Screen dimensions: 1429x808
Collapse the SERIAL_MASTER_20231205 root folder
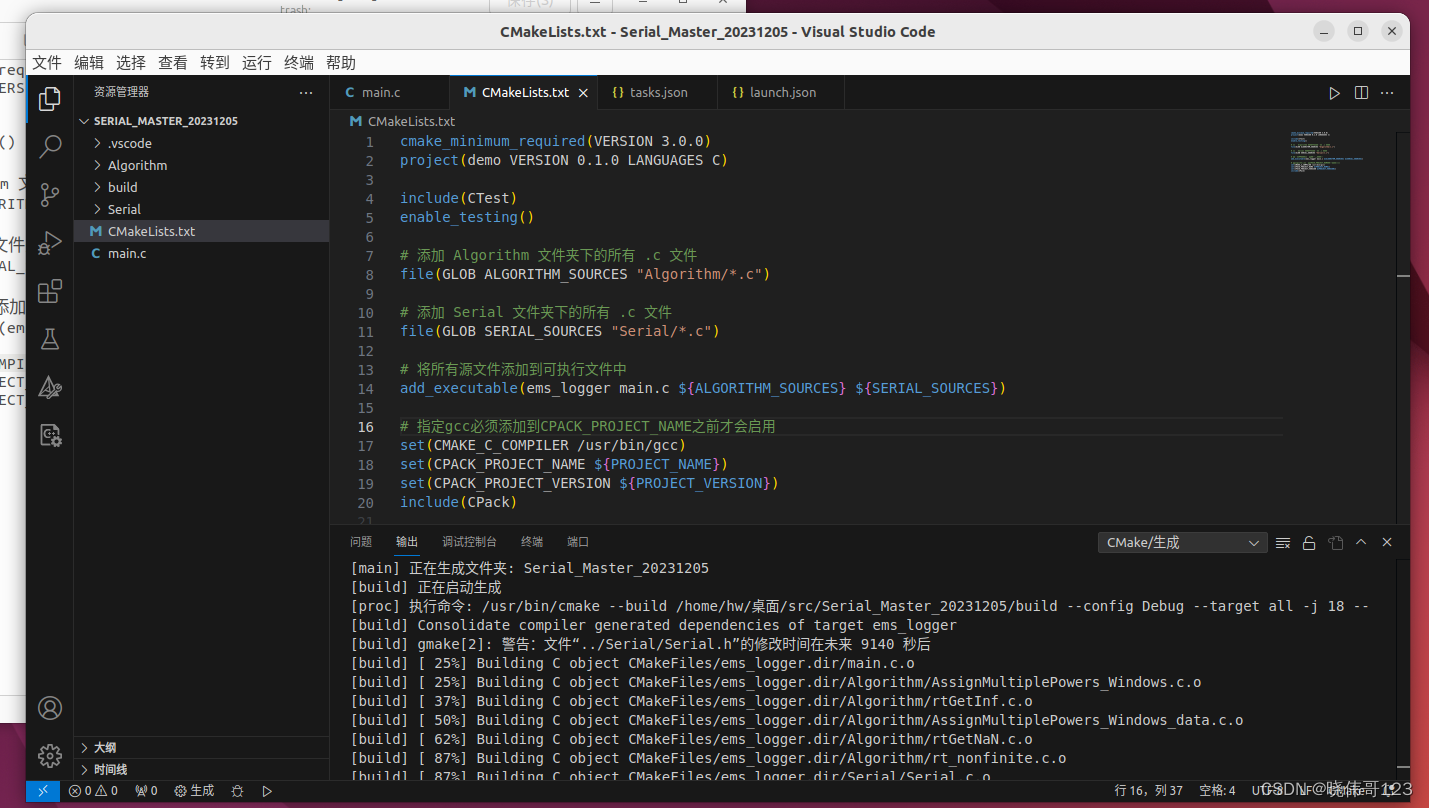[202, 121]
